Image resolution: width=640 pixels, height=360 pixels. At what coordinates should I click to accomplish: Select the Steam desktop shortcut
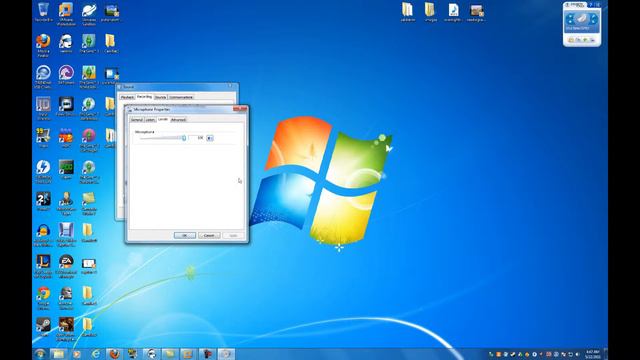click(43, 327)
